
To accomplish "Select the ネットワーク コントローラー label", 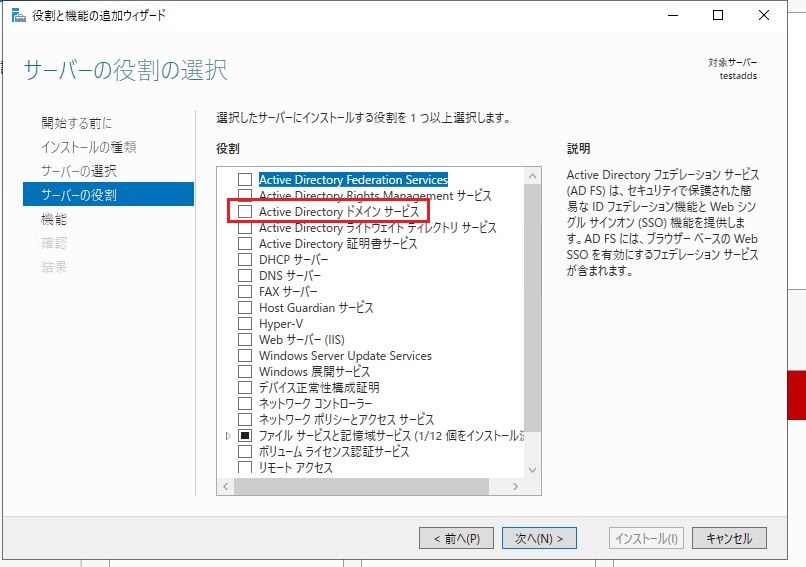I will coord(315,404).
